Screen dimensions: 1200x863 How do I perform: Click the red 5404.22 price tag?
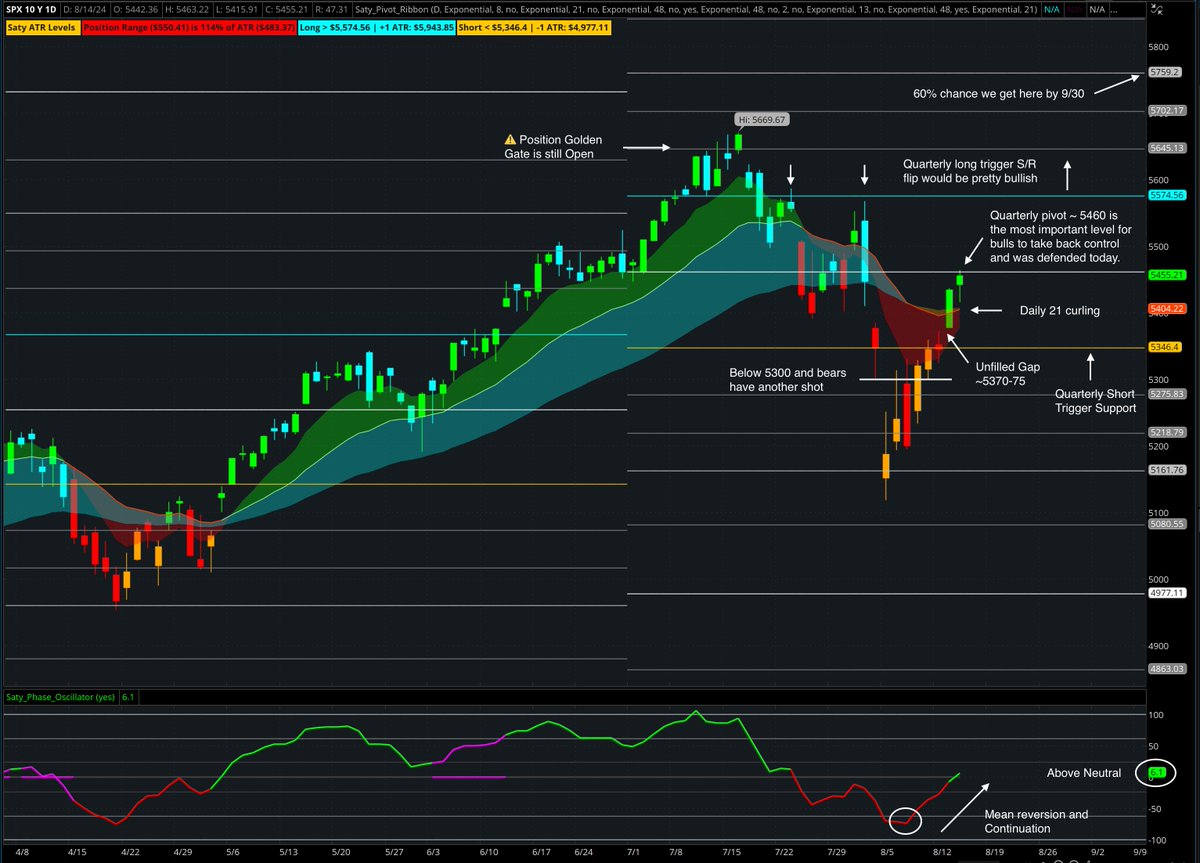(x=1168, y=309)
